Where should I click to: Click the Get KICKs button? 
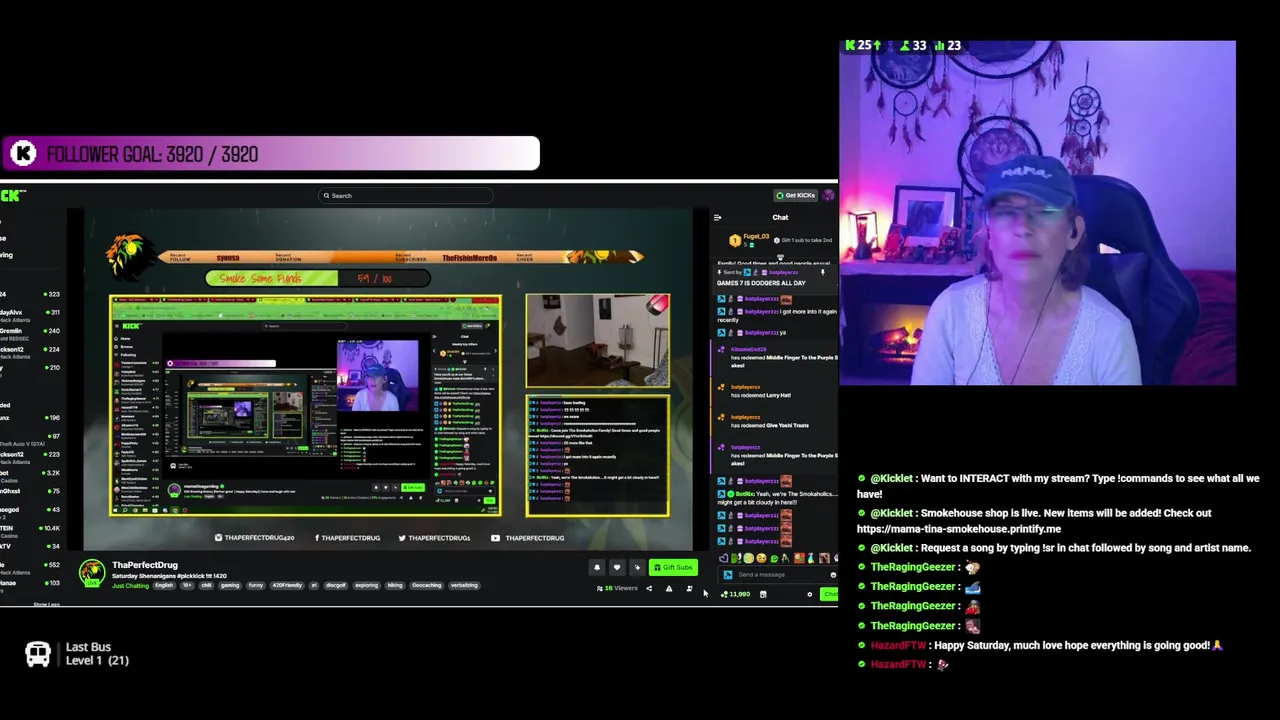pos(795,195)
